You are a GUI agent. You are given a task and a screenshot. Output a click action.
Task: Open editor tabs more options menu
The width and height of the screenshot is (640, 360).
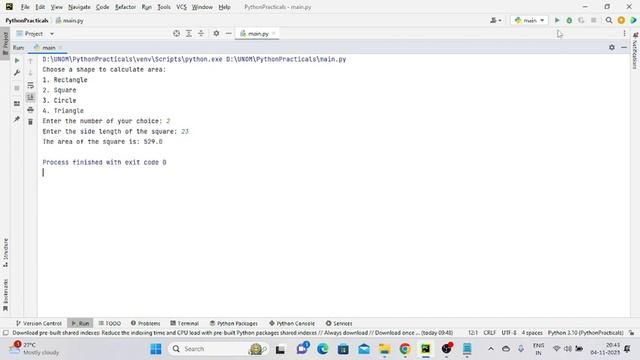[x=624, y=33]
